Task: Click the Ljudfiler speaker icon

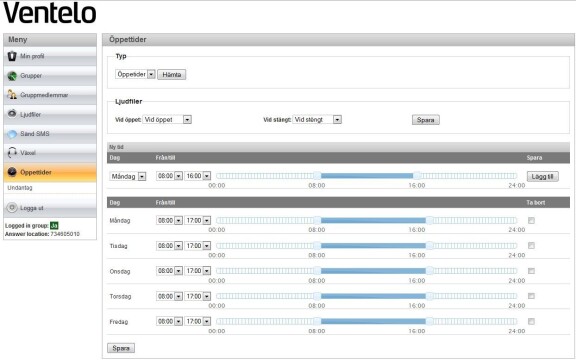Action: click(12, 114)
